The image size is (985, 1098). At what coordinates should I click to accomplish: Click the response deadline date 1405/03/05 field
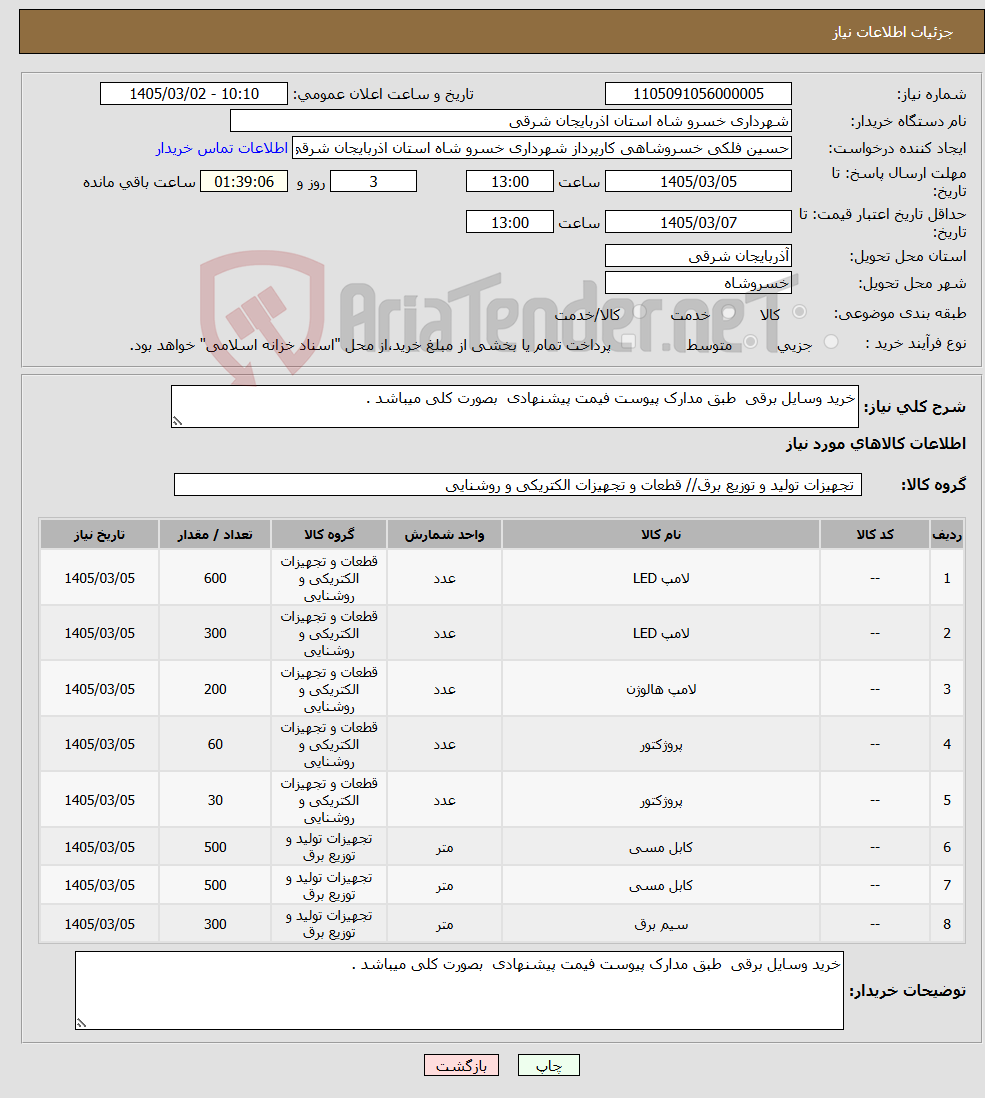(x=698, y=182)
